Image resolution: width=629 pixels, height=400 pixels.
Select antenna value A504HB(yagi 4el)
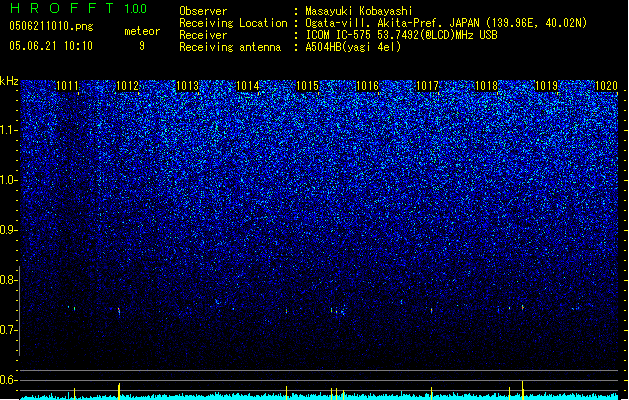353,47
